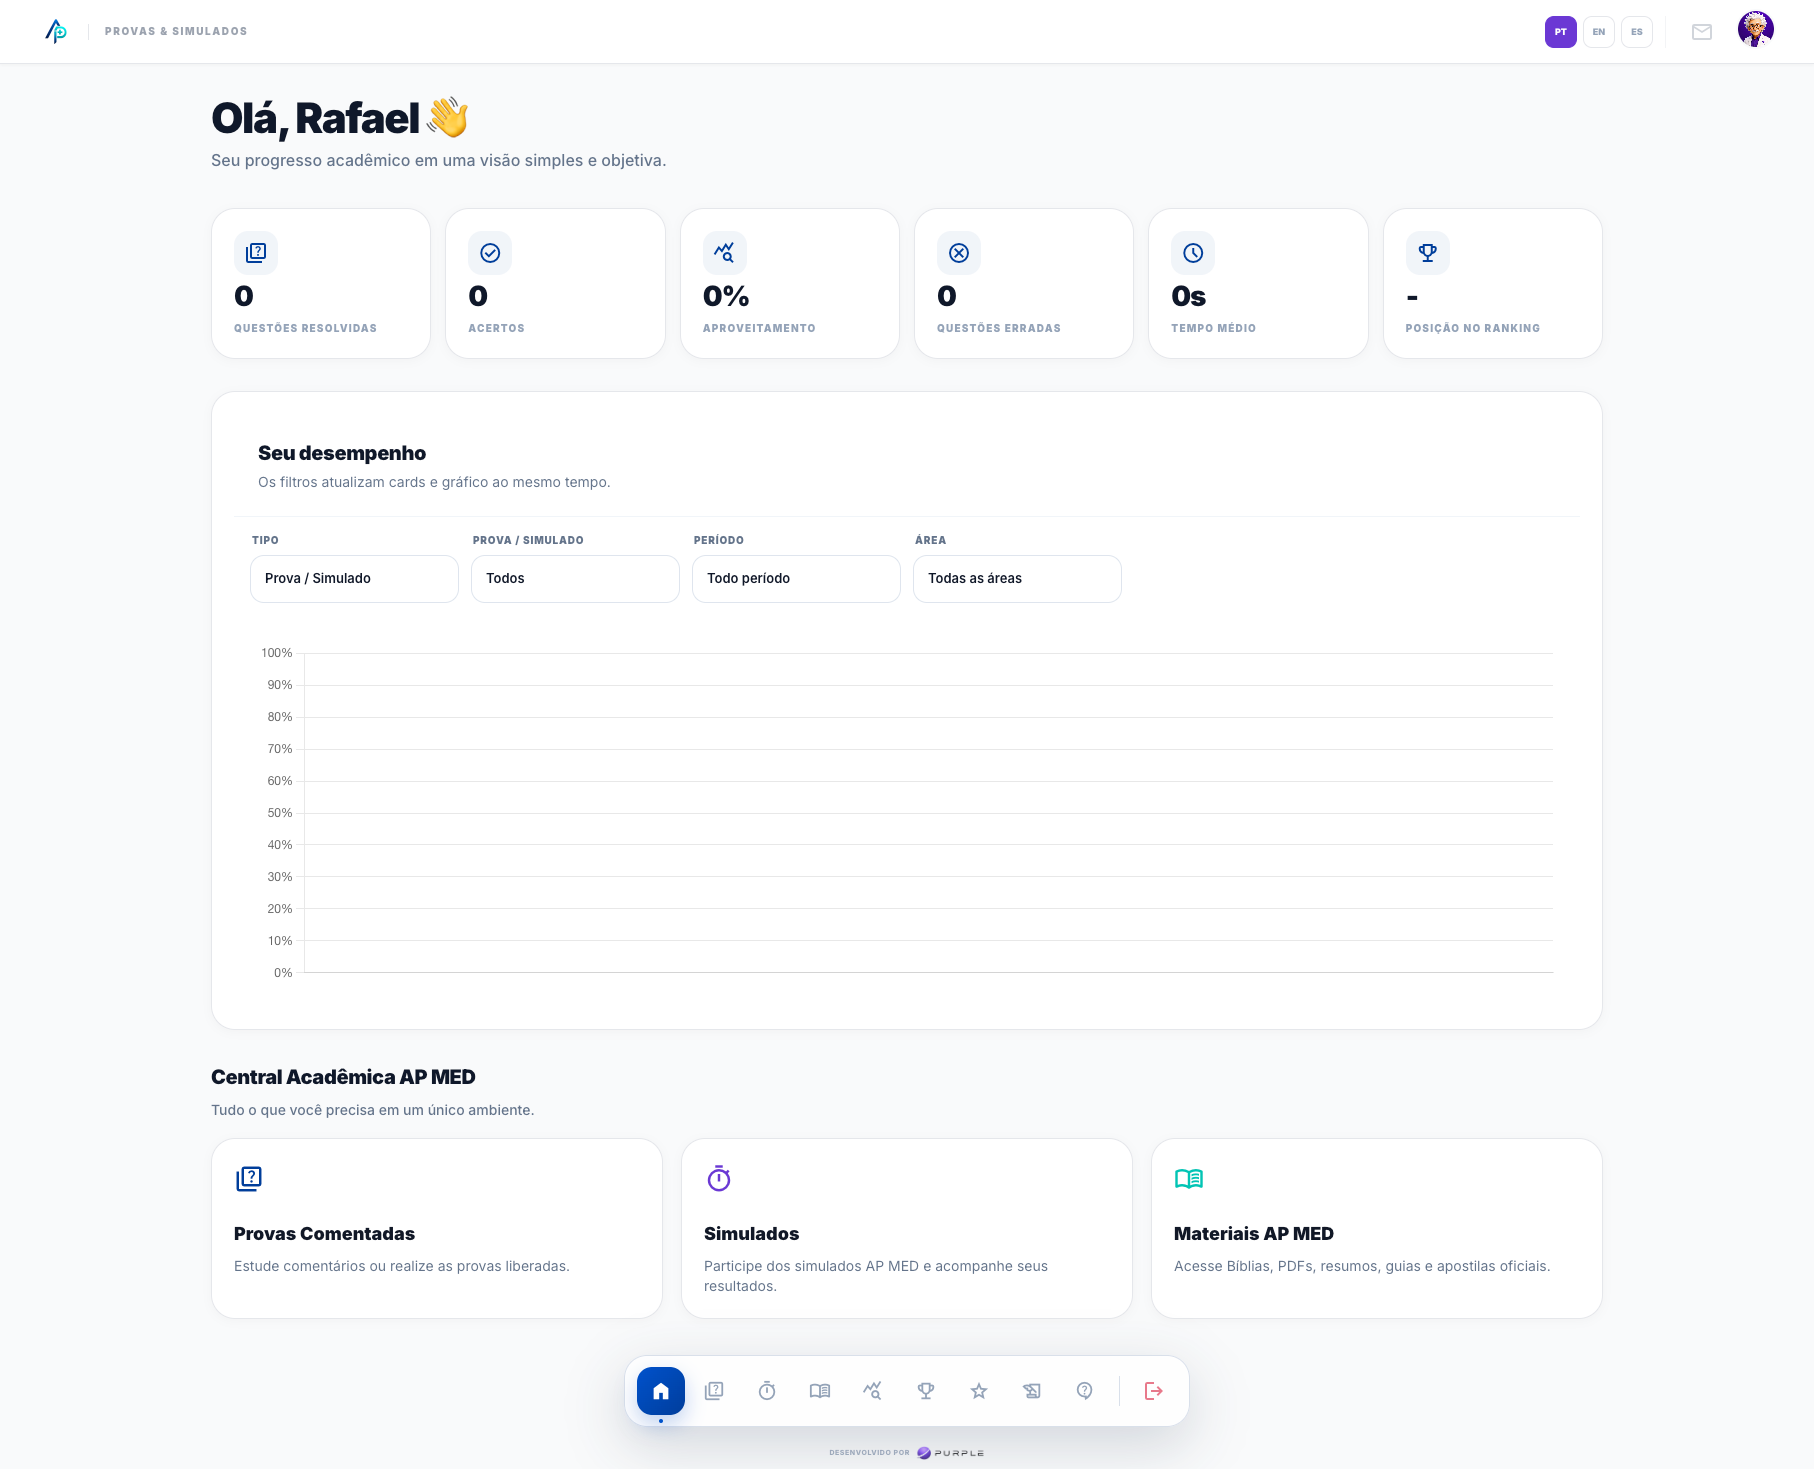Open the user profile avatar
The height and width of the screenshot is (1469, 1814).
[1756, 30]
